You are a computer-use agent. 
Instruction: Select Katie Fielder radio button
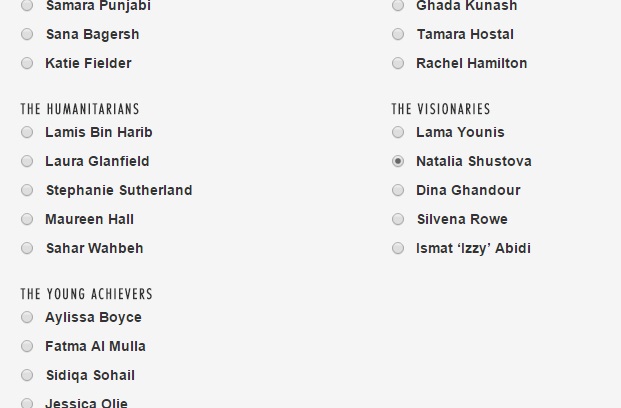tap(27, 63)
